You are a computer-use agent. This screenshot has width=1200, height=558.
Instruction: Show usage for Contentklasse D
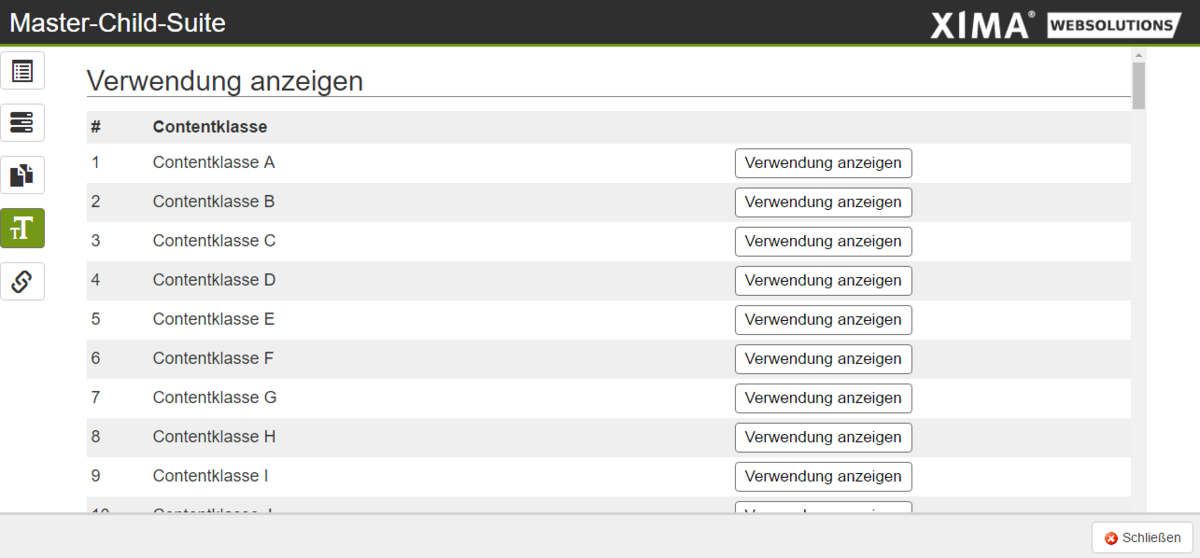click(823, 280)
